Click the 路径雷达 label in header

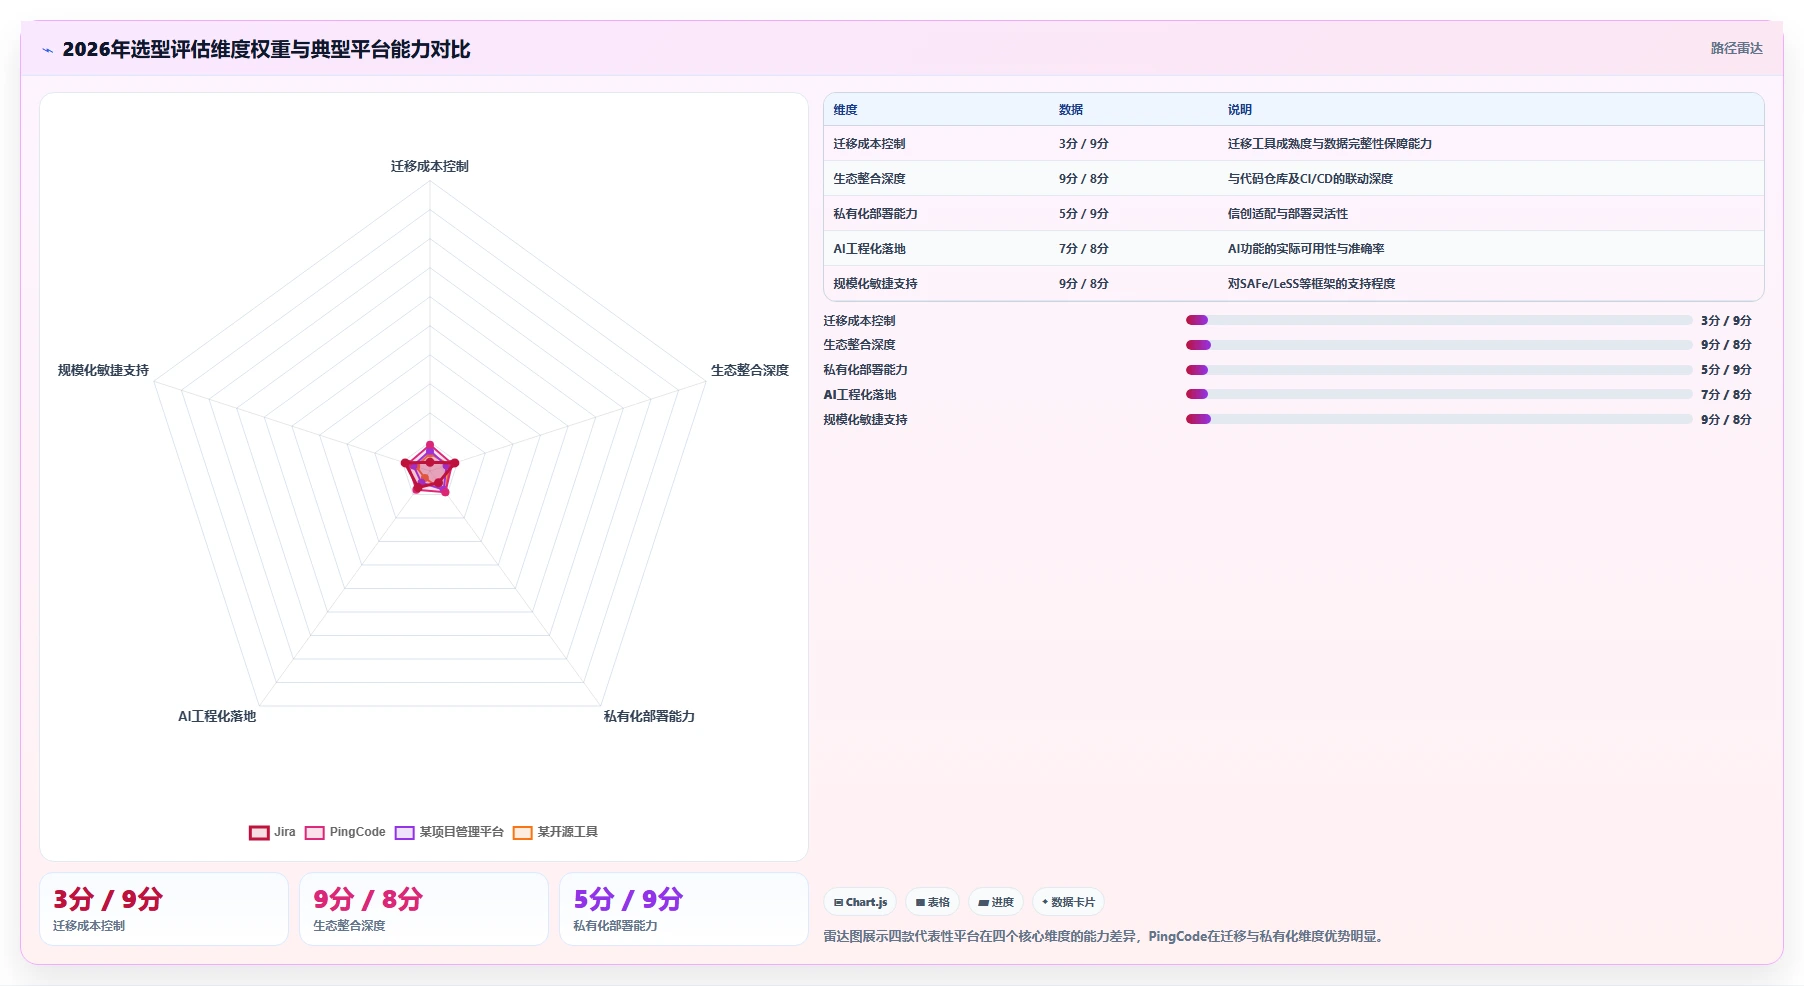pyautogui.click(x=1736, y=48)
